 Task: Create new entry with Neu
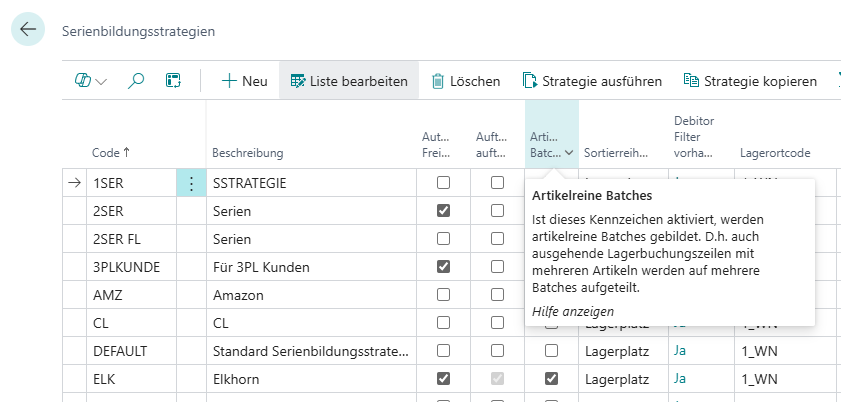pyautogui.click(x=244, y=81)
